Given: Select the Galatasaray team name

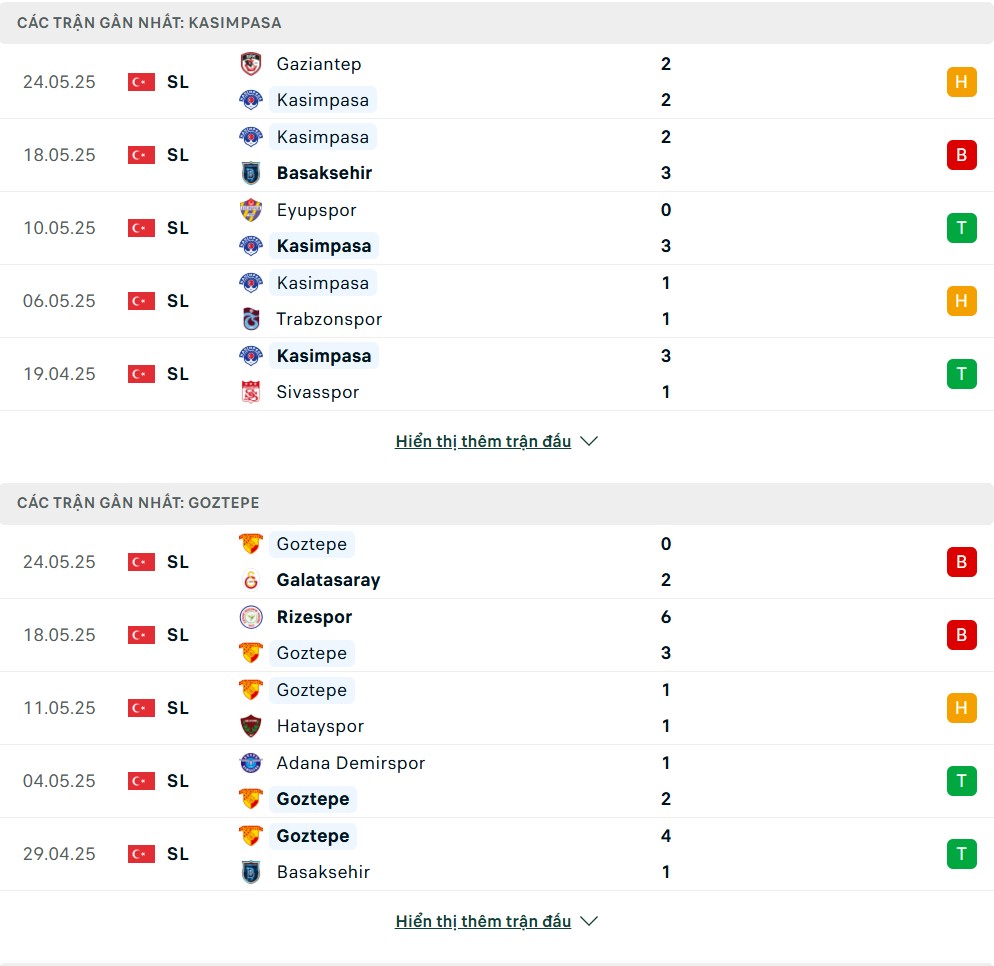Looking at the screenshot, I should [x=328, y=580].
